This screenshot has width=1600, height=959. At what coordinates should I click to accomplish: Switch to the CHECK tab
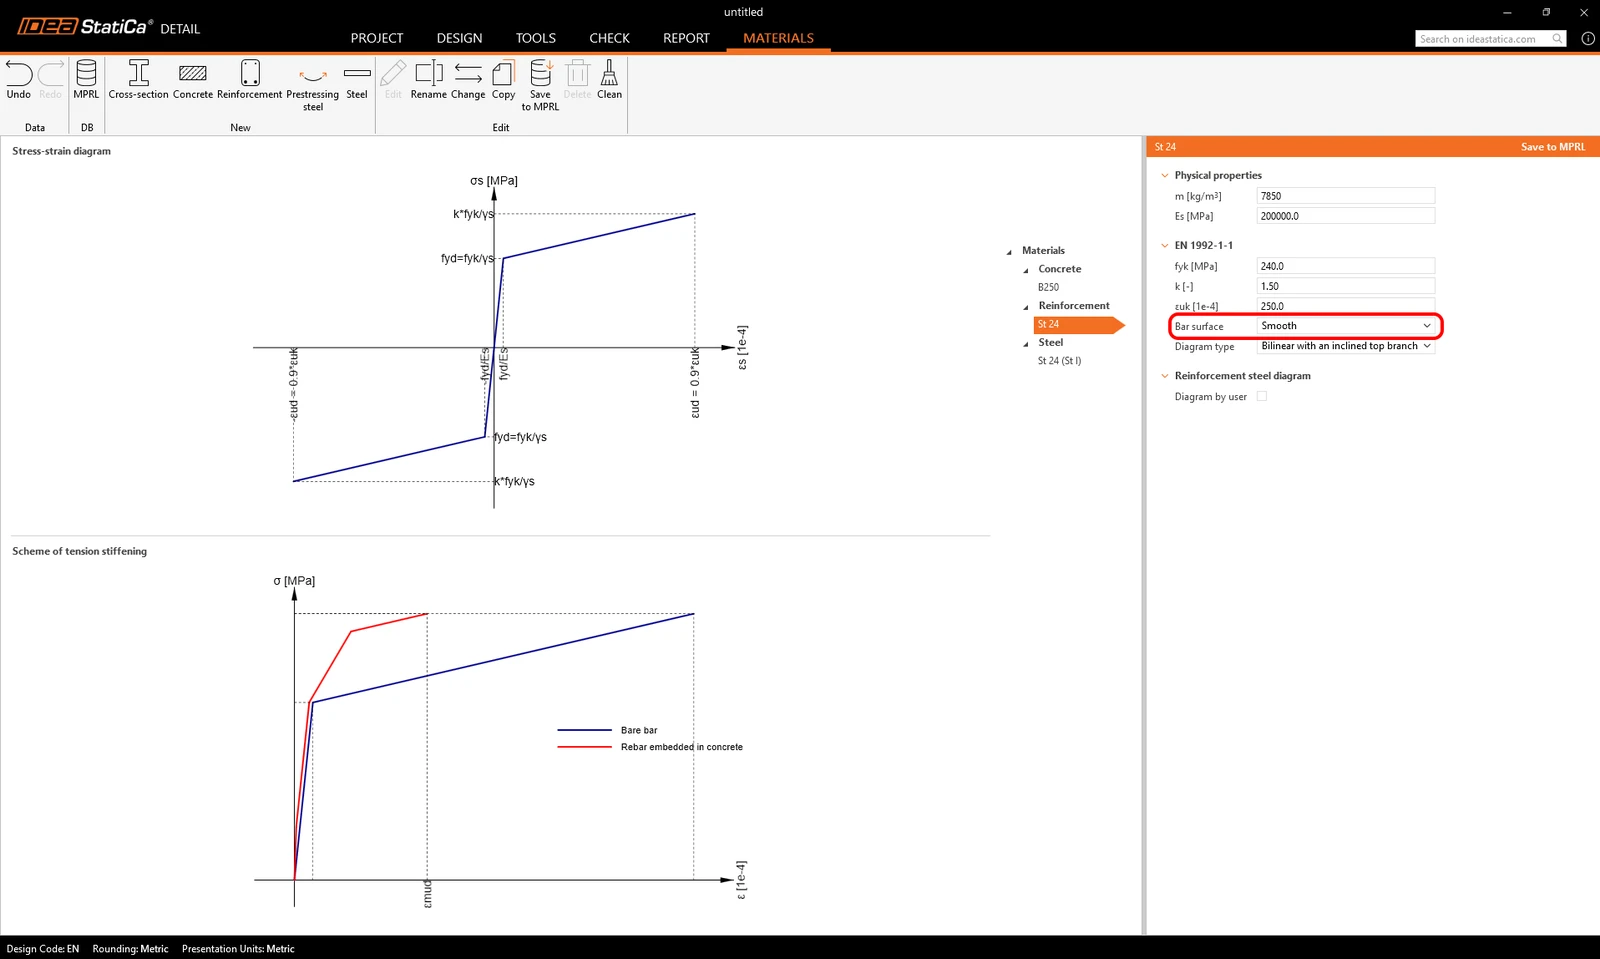(x=609, y=38)
